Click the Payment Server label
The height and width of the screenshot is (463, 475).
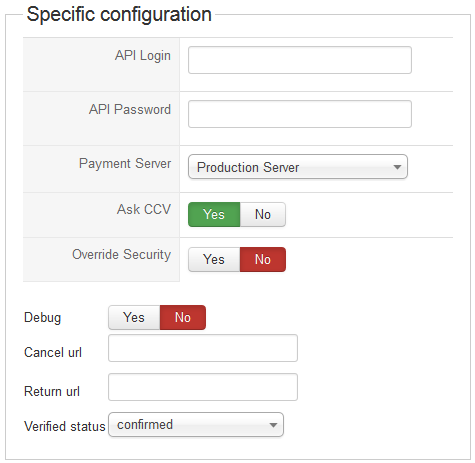click(125, 164)
